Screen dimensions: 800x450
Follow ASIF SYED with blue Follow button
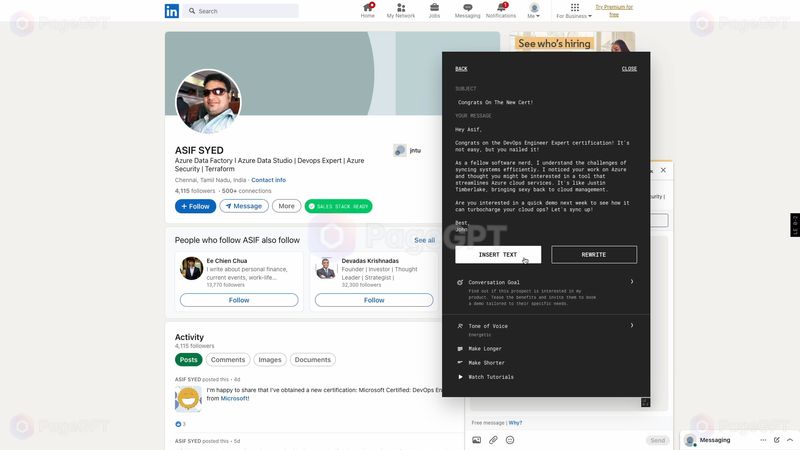click(x=195, y=206)
